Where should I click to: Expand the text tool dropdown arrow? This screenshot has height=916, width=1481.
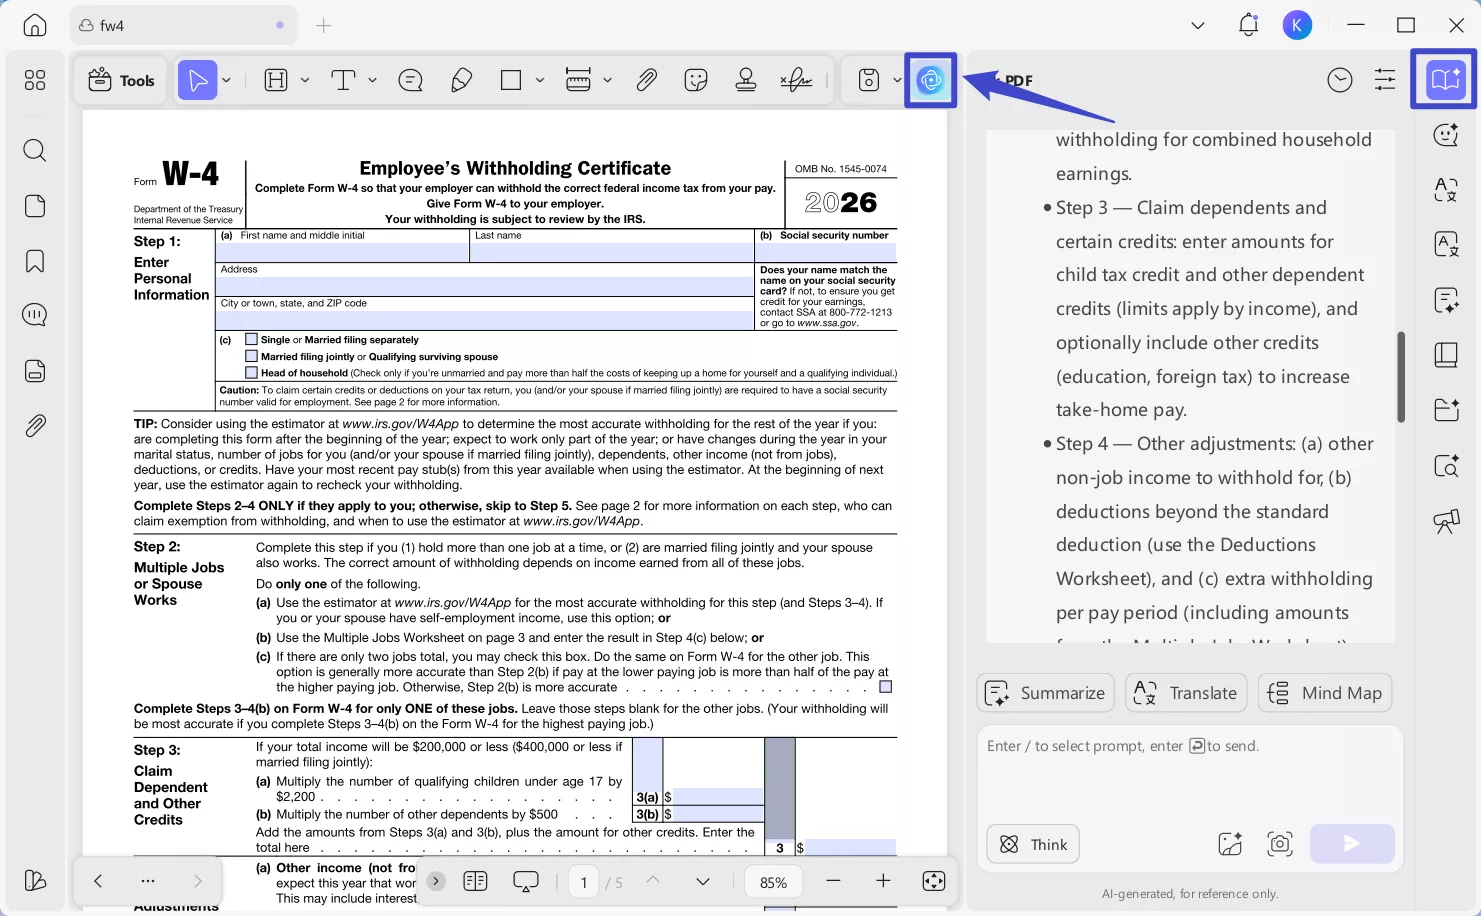click(373, 80)
